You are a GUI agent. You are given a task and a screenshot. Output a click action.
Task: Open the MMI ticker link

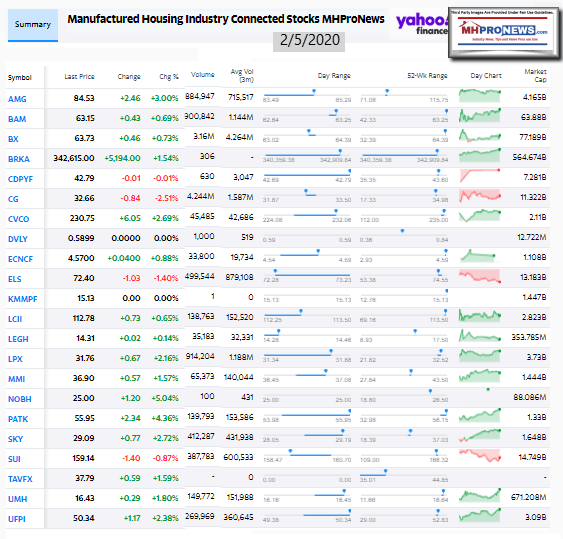tap(17, 379)
